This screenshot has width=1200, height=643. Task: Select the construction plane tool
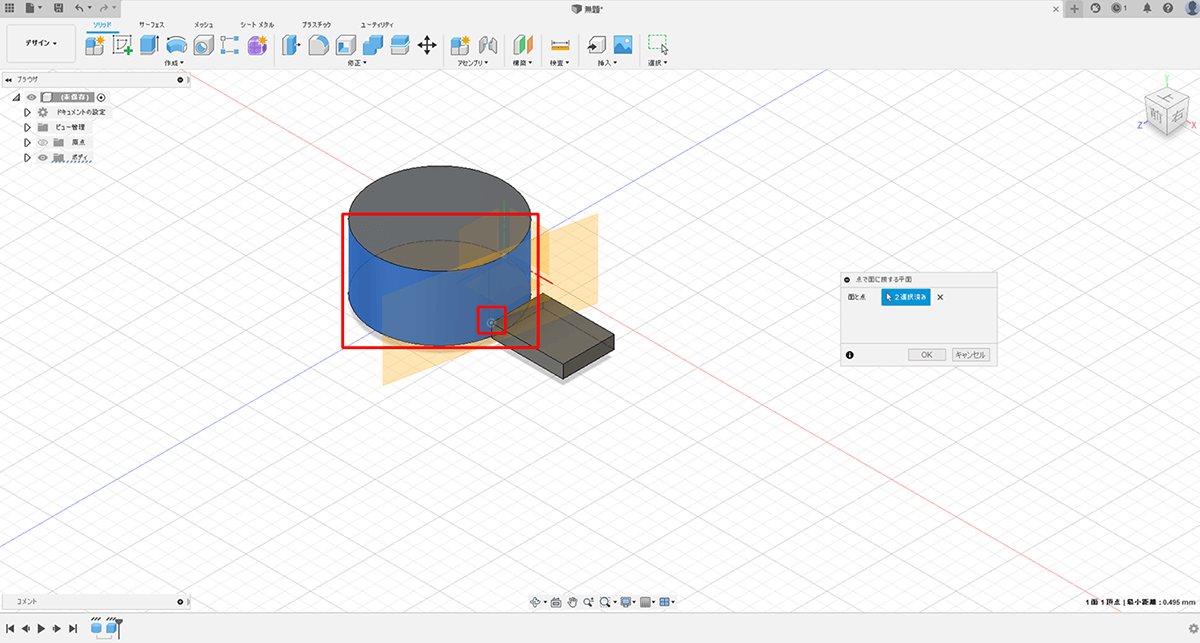[522, 44]
